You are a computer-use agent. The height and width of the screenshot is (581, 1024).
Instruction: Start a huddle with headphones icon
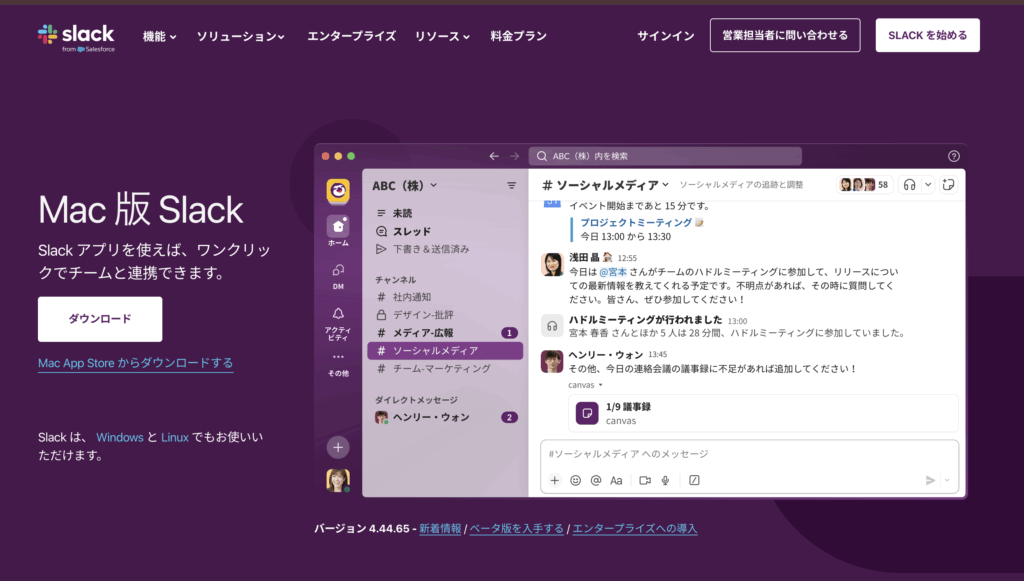pyautogui.click(x=909, y=185)
